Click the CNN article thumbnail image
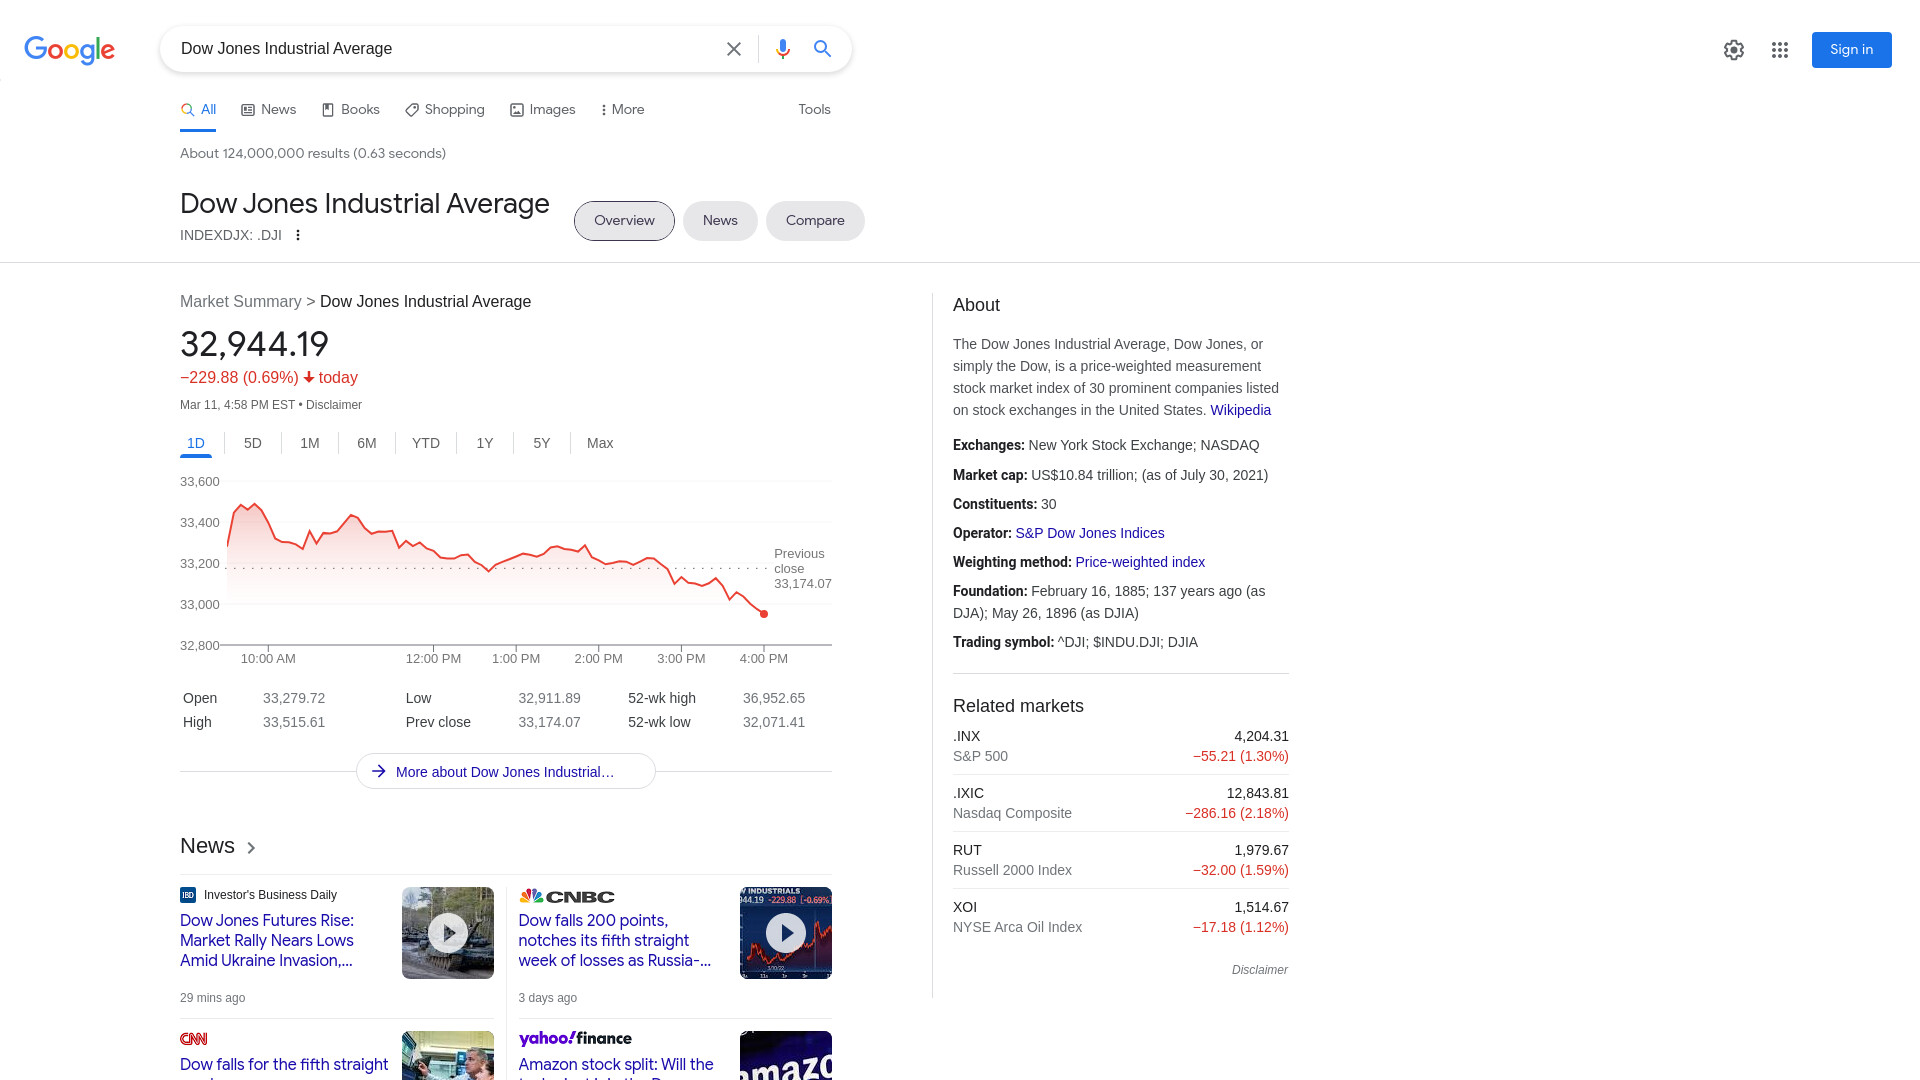 tap(448, 1055)
